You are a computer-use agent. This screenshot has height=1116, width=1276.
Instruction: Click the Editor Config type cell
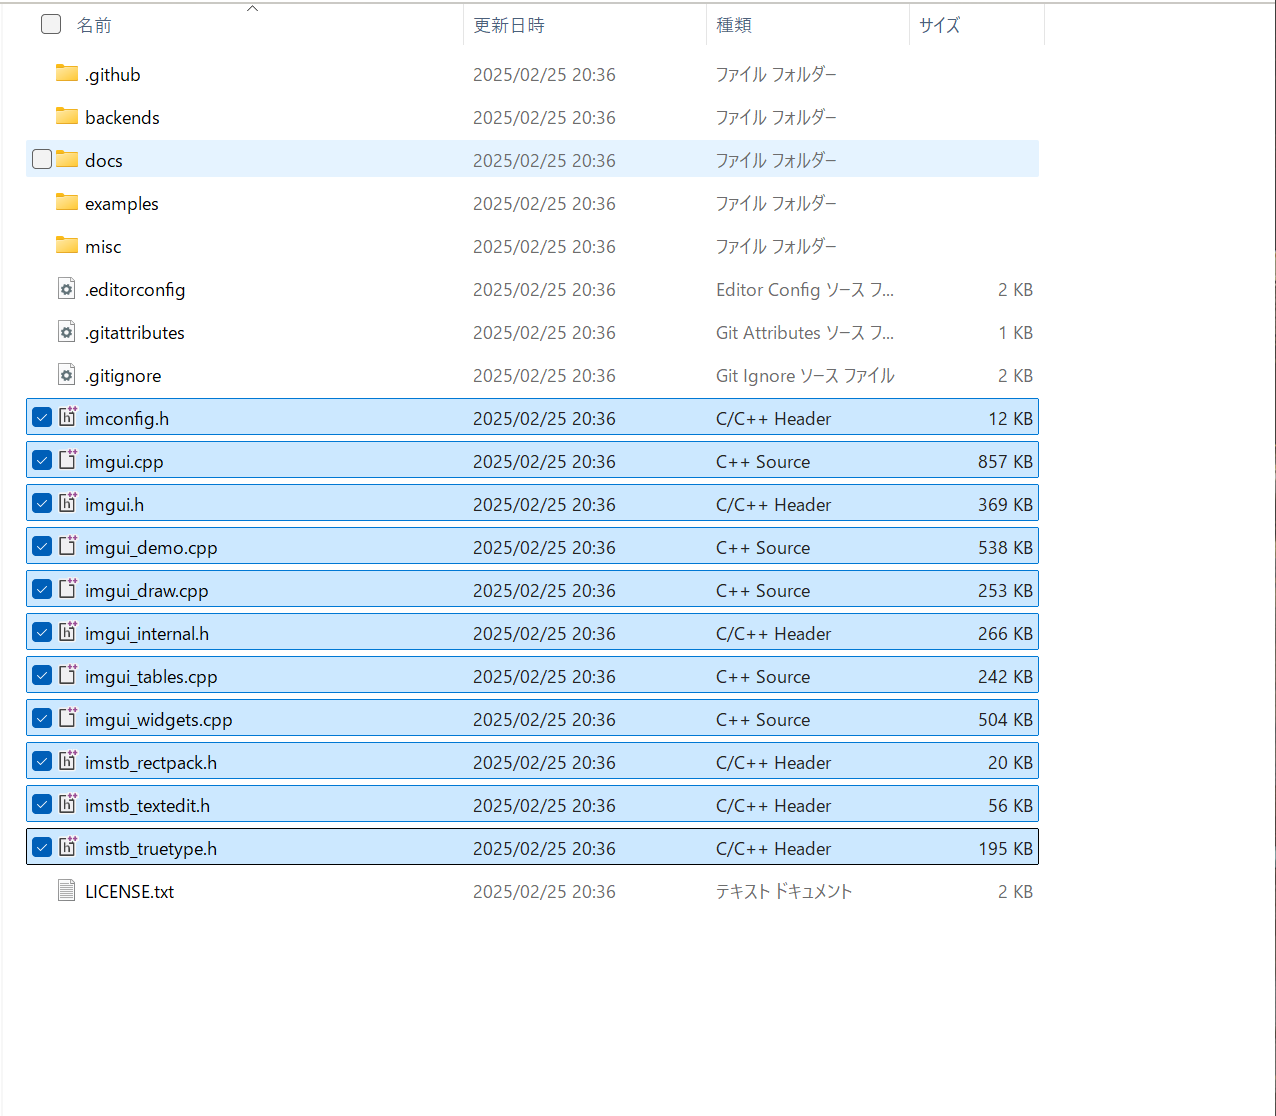click(805, 290)
